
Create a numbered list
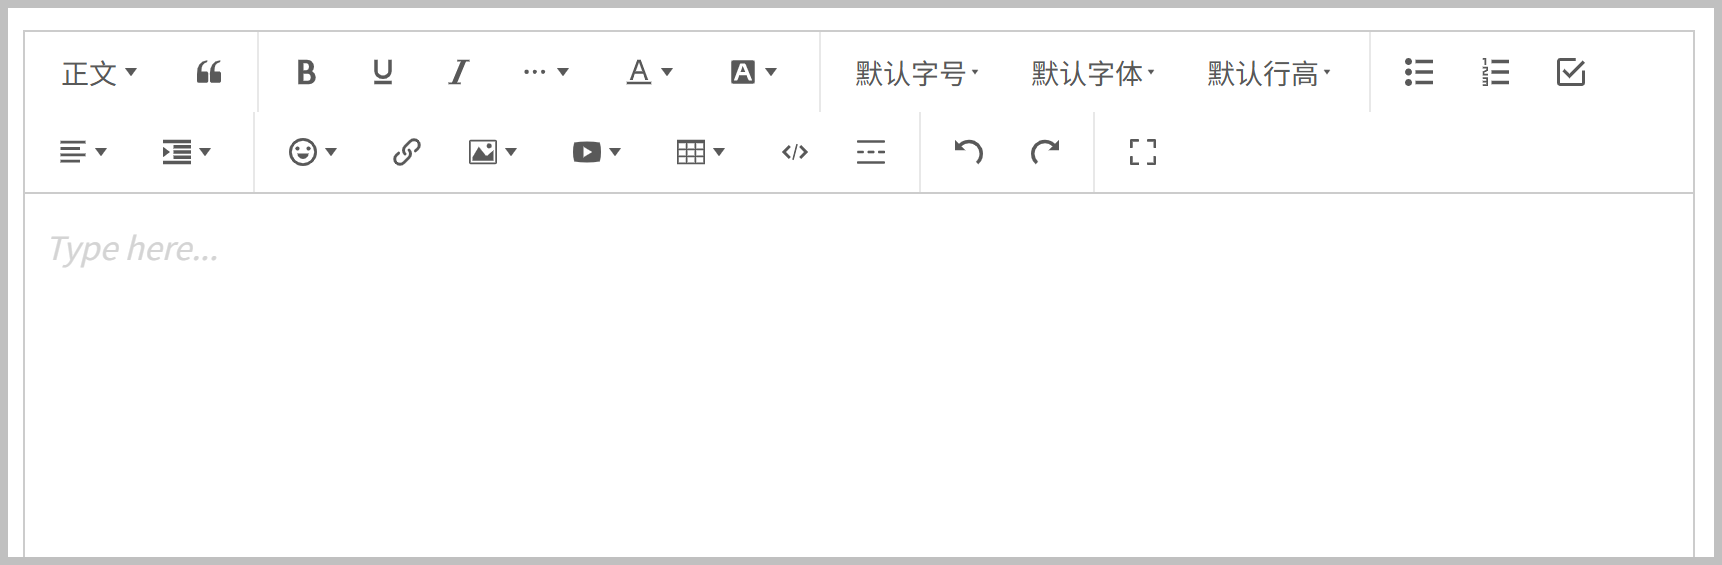coord(1494,72)
